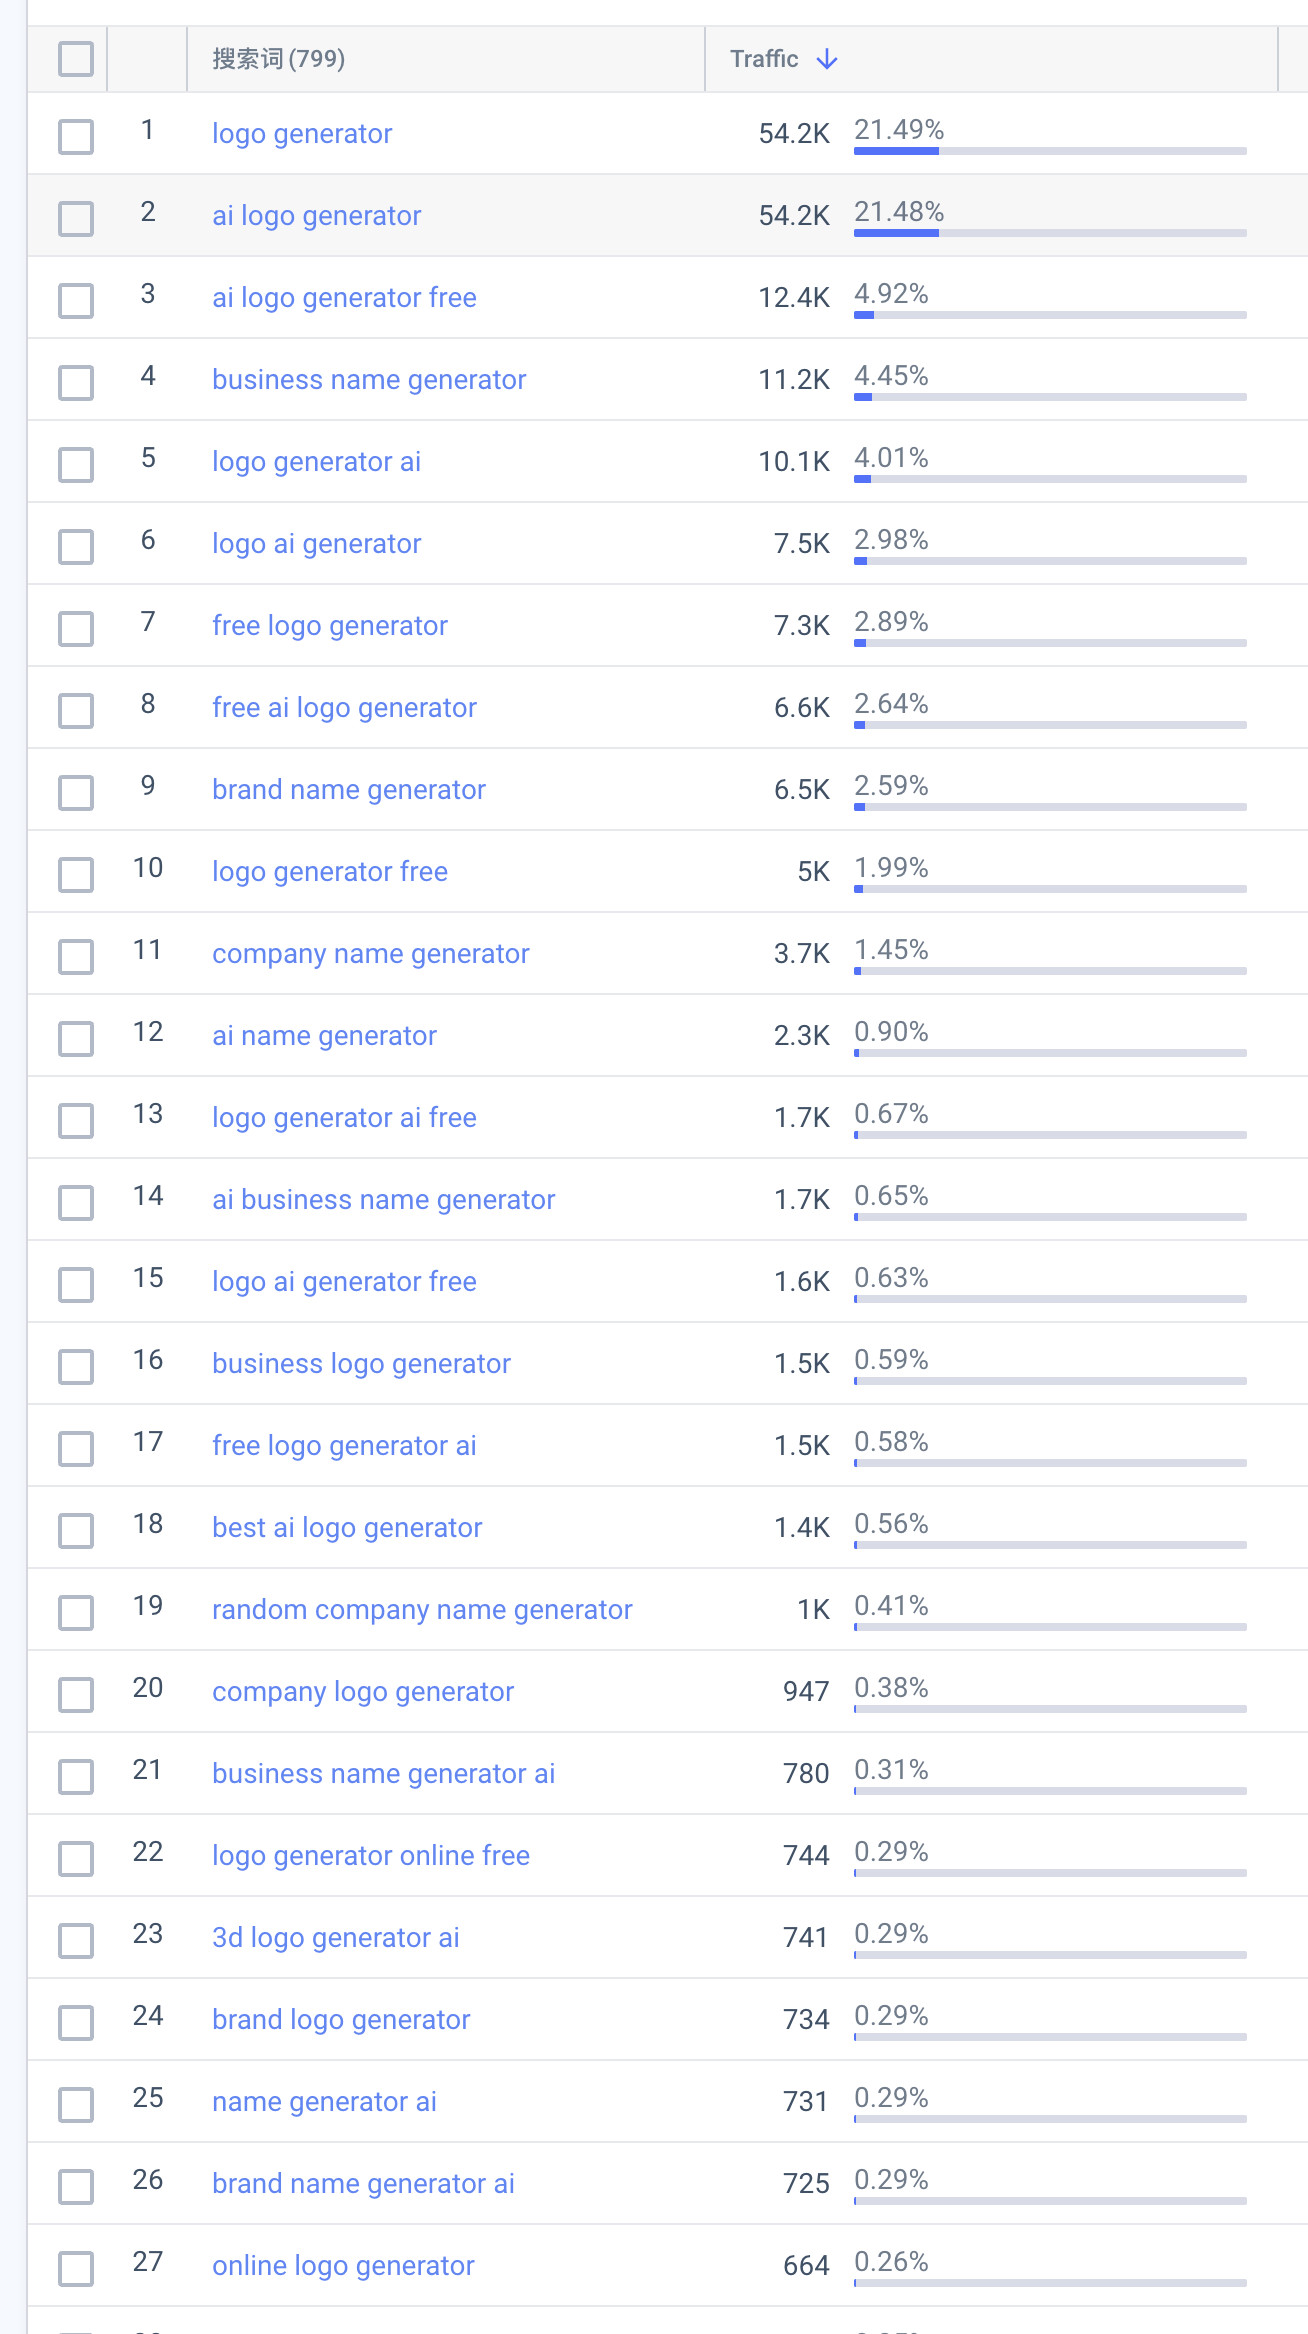Image resolution: width=1308 pixels, height=2334 pixels.
Task: Open the brand name generator keyword link
Action: tap(349, 790)
